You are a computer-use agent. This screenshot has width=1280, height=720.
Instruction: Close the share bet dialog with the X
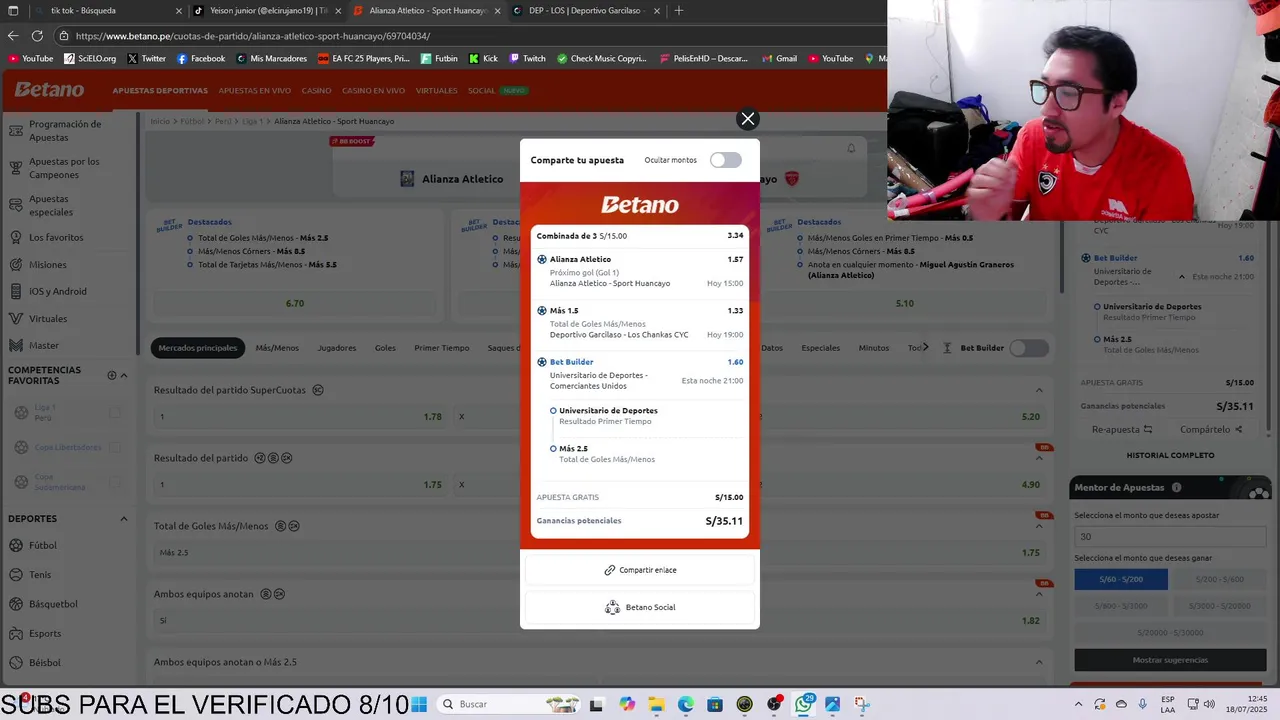pyautogui.click(x=747, y=119)
